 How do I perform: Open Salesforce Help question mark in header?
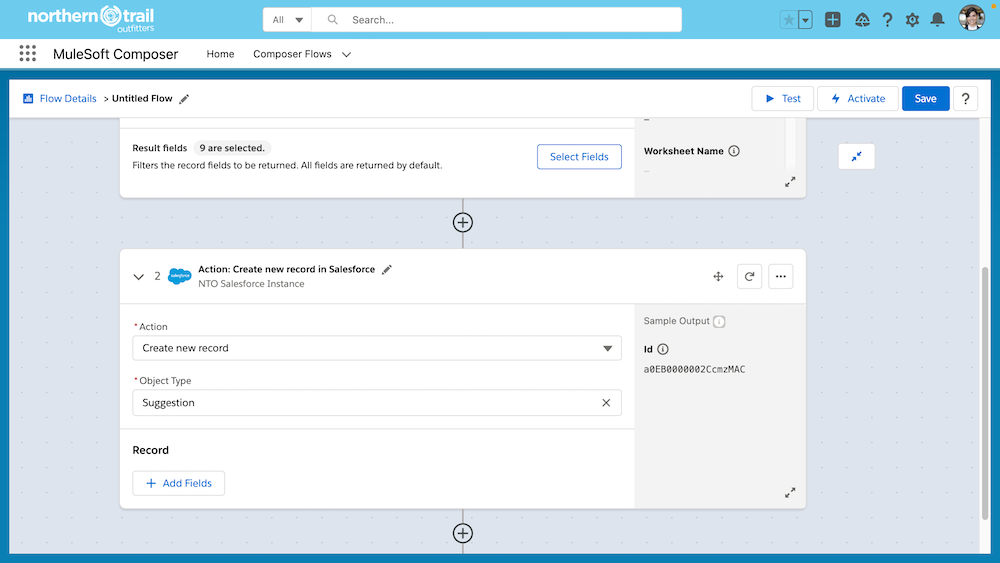[887, 20]
